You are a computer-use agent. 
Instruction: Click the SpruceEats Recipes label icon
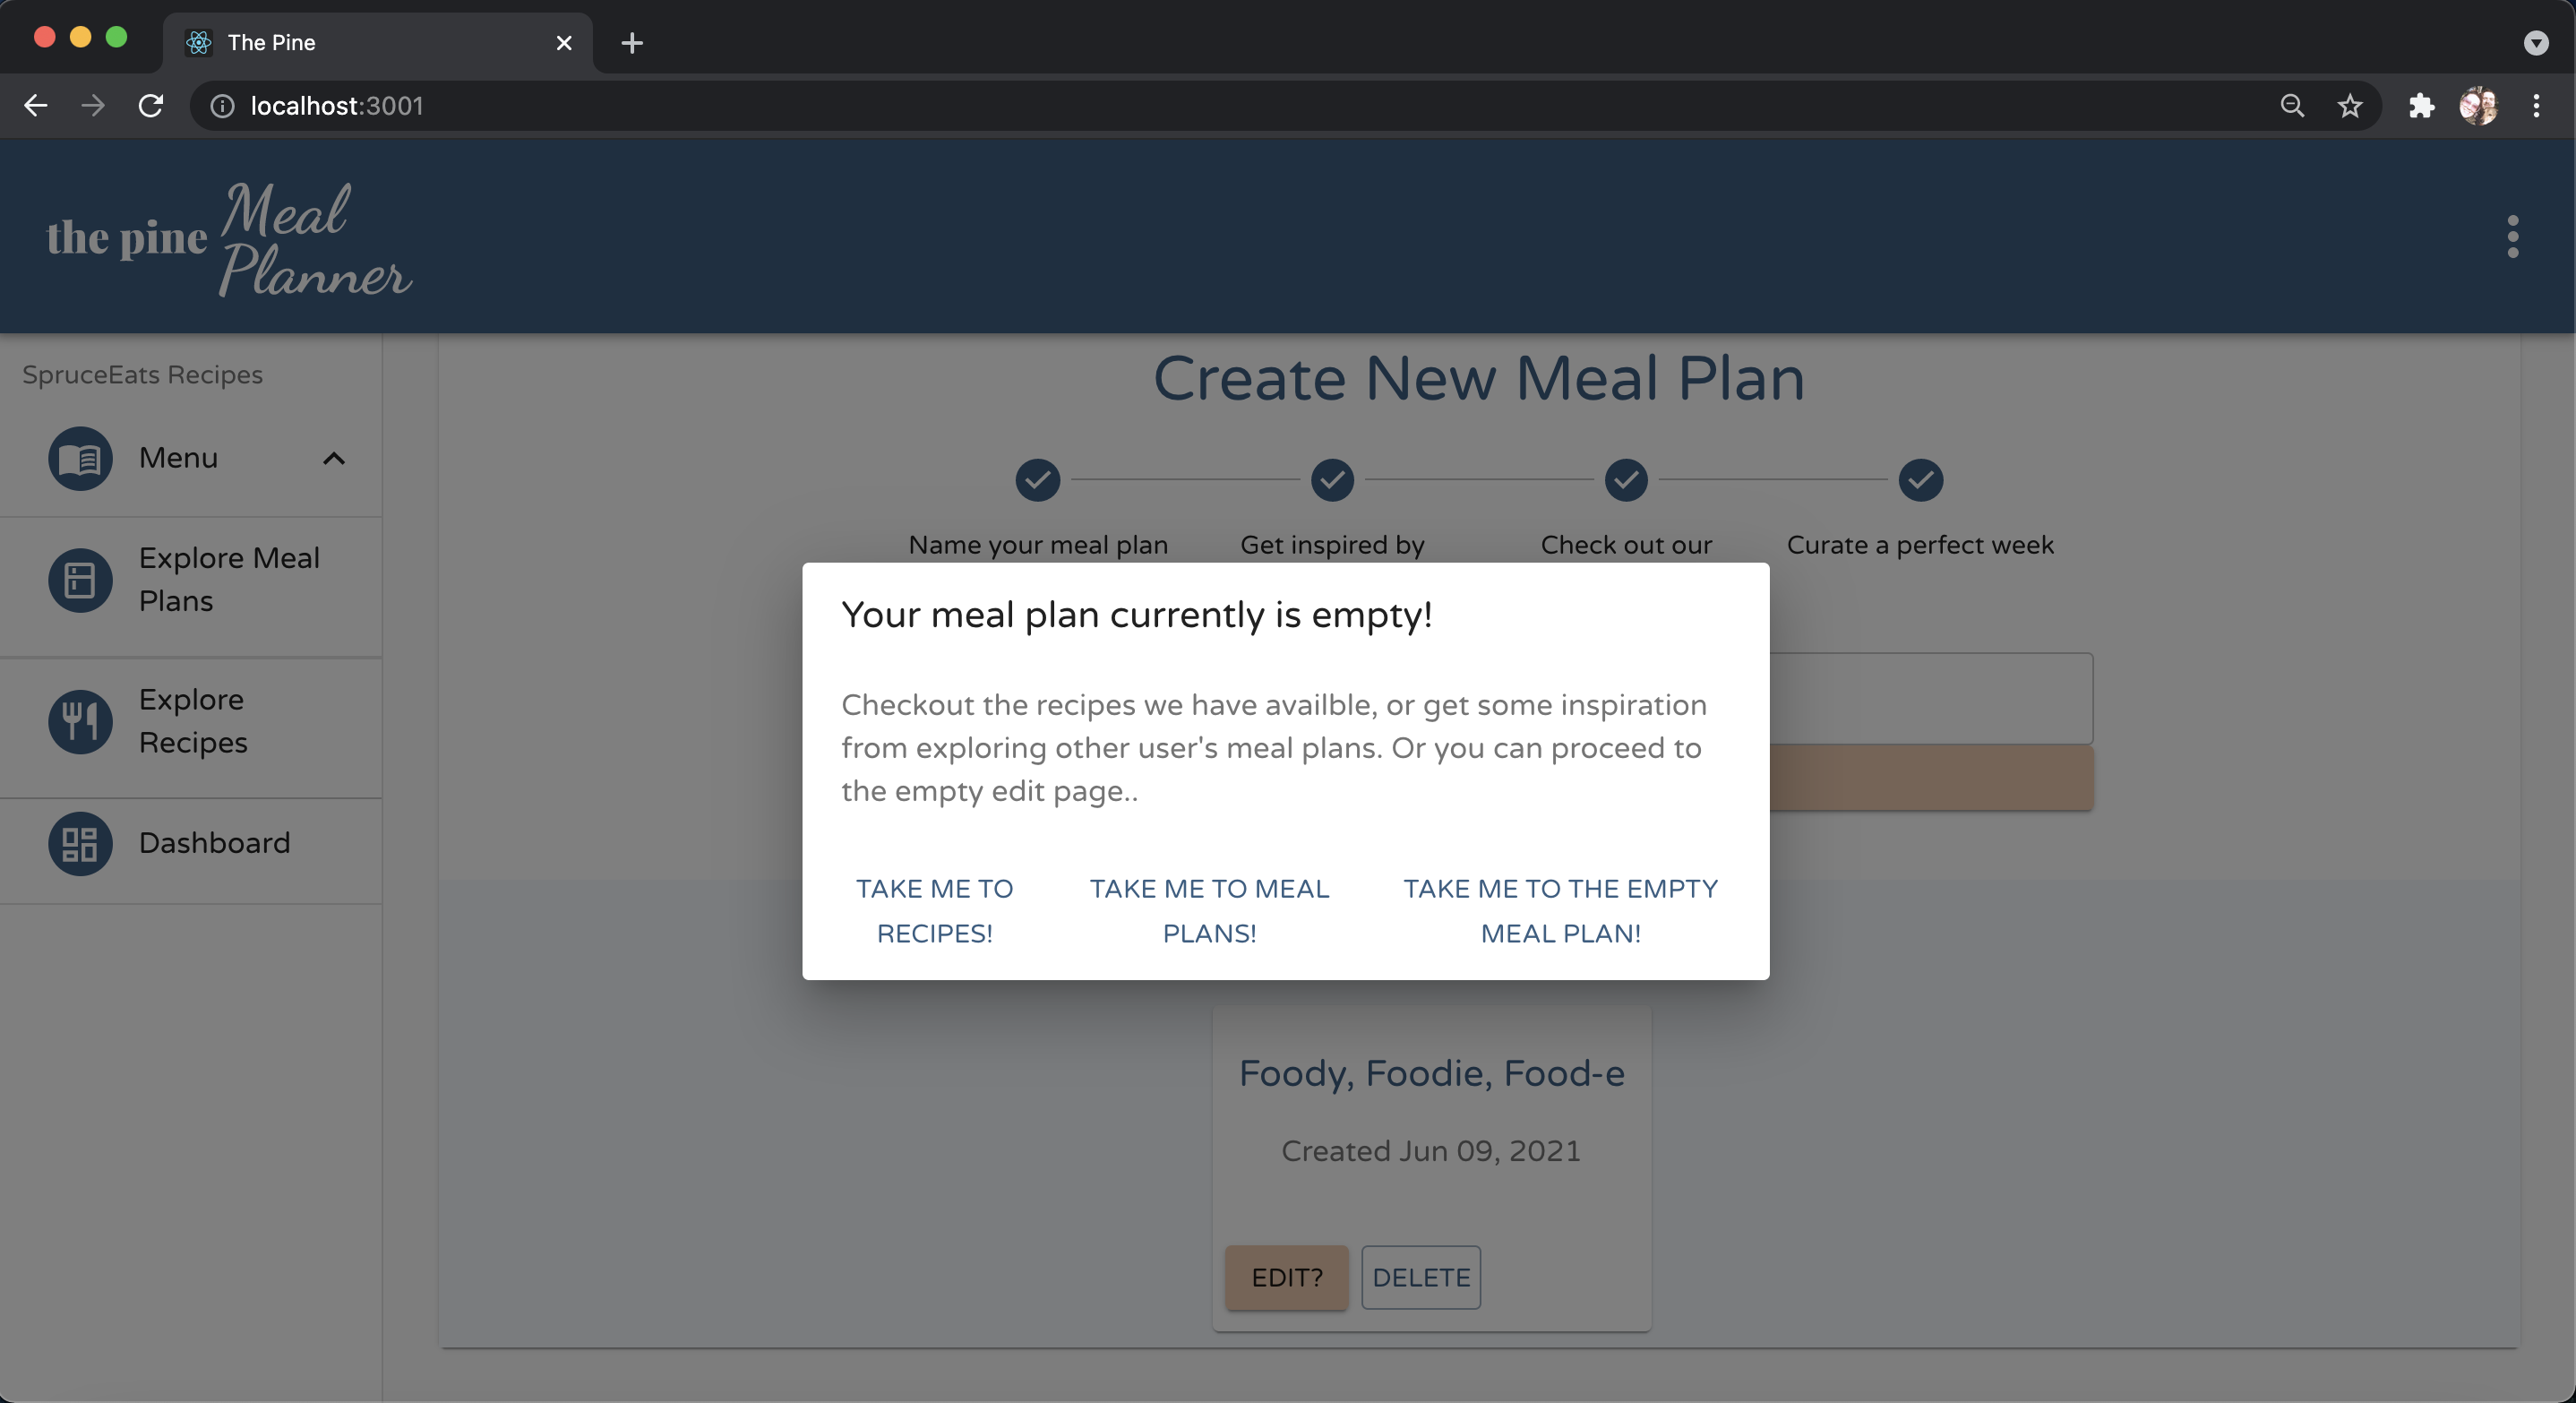click(142, 374)
